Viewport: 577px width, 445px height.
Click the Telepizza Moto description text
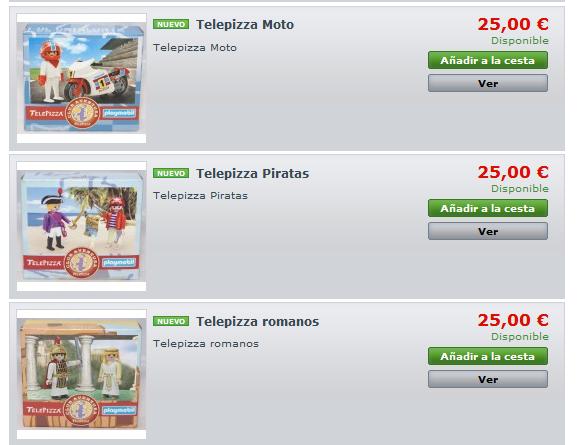(195, 47)
